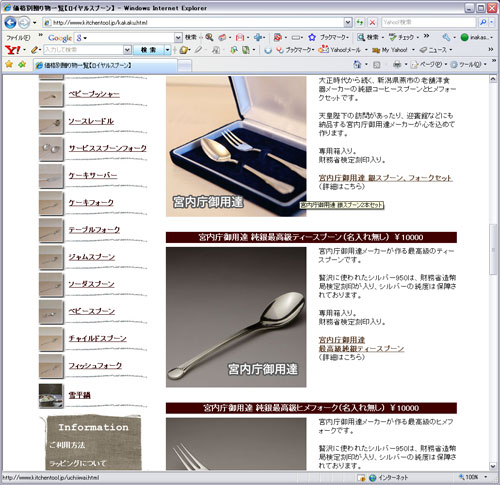
Task: Open the サービススプーンフォーク sidebar link
Action: [107, 148]
